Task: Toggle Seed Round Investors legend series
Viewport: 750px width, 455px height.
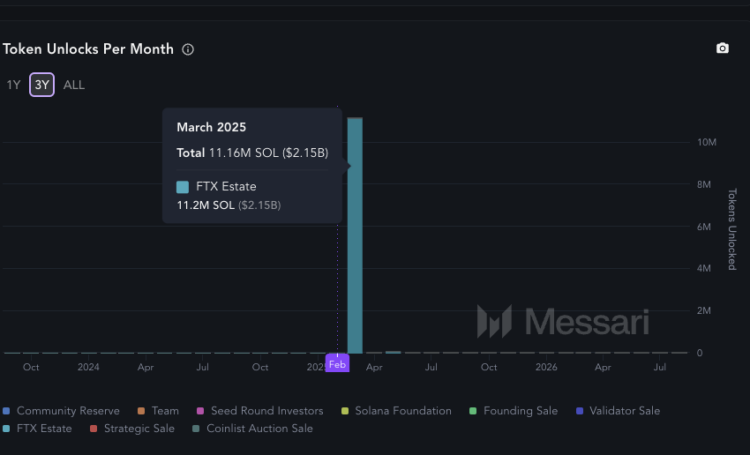Action: tap(260, 411)
